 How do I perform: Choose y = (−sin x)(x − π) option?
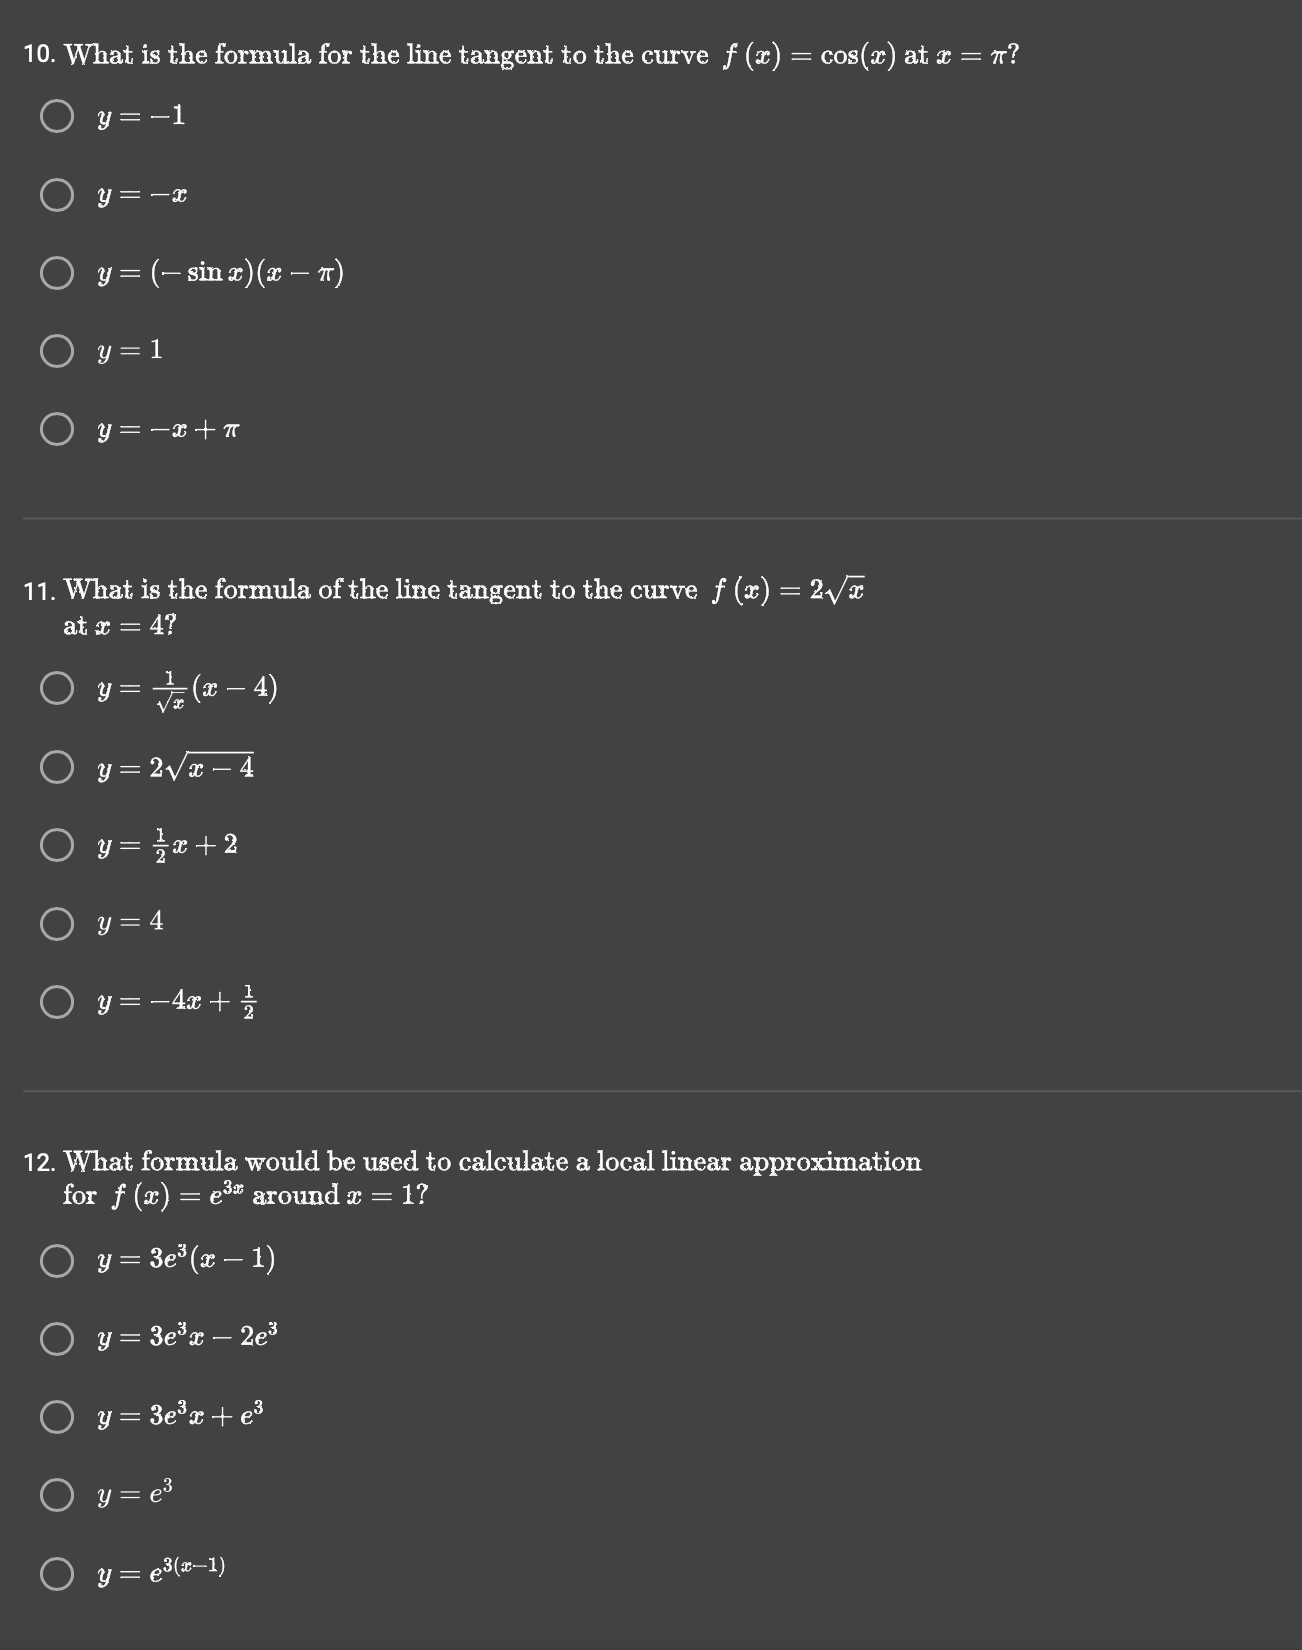pyautogui.click(x=57, y=272)
